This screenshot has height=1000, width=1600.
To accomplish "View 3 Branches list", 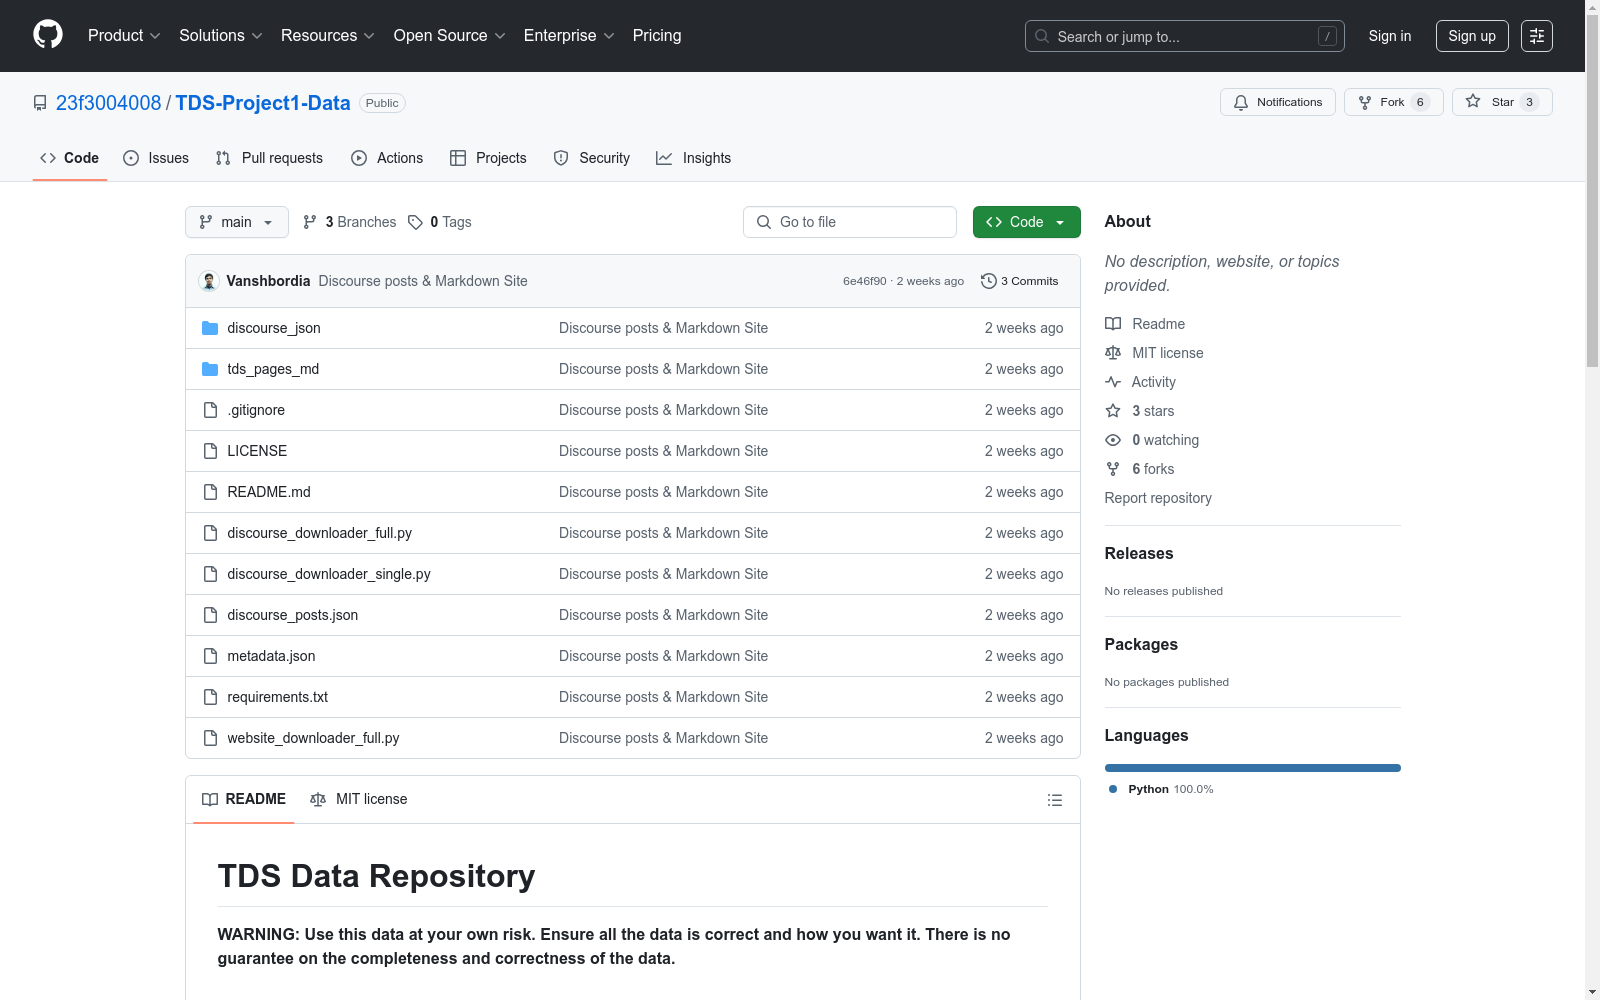I will coord(350,222).
